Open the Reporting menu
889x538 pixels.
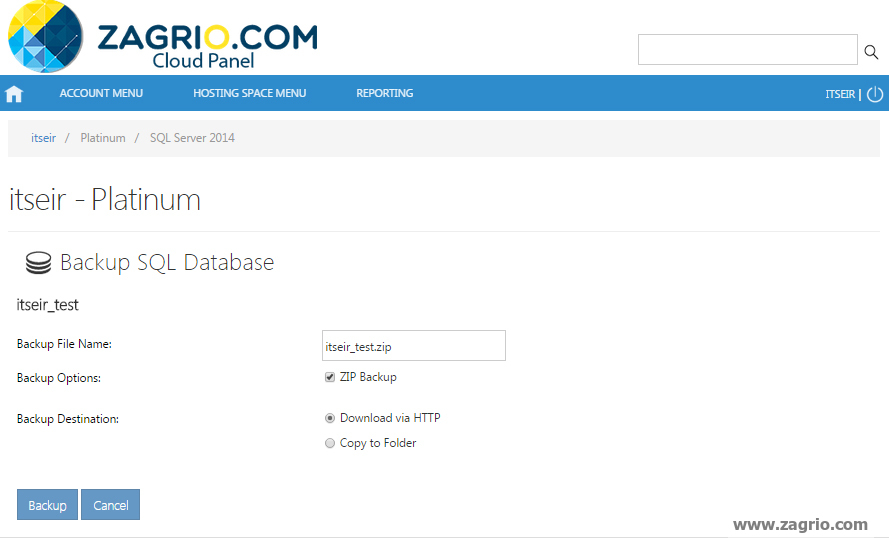(x=384, y=93)
